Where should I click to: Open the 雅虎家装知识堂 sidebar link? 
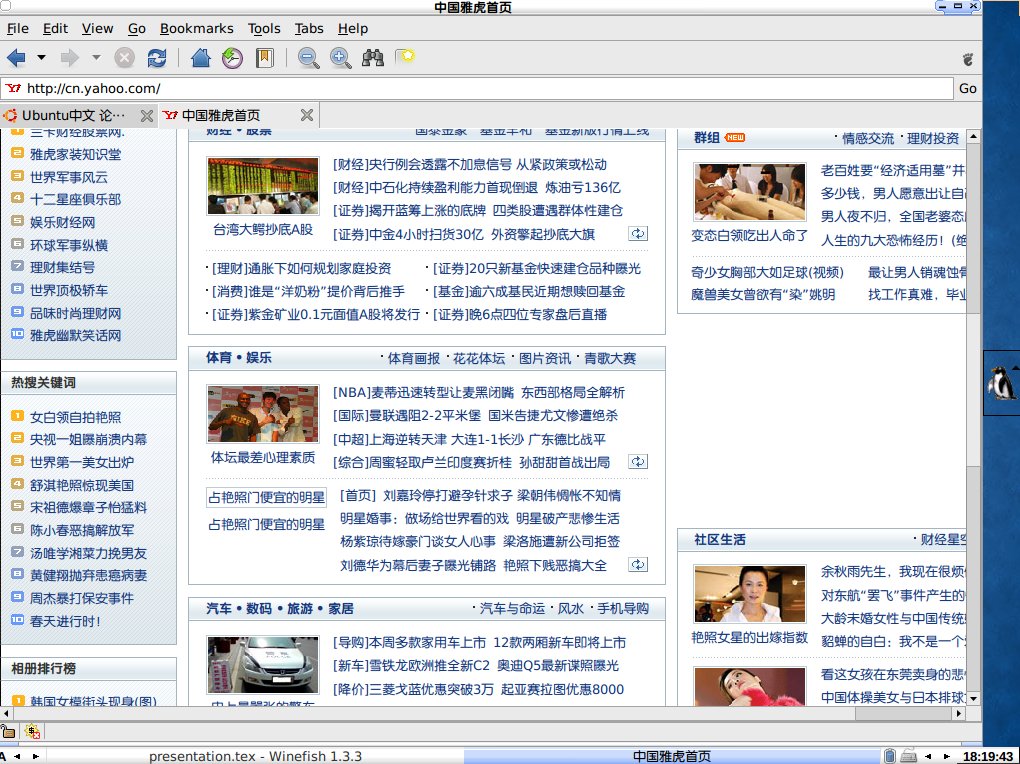pos(75,155)
